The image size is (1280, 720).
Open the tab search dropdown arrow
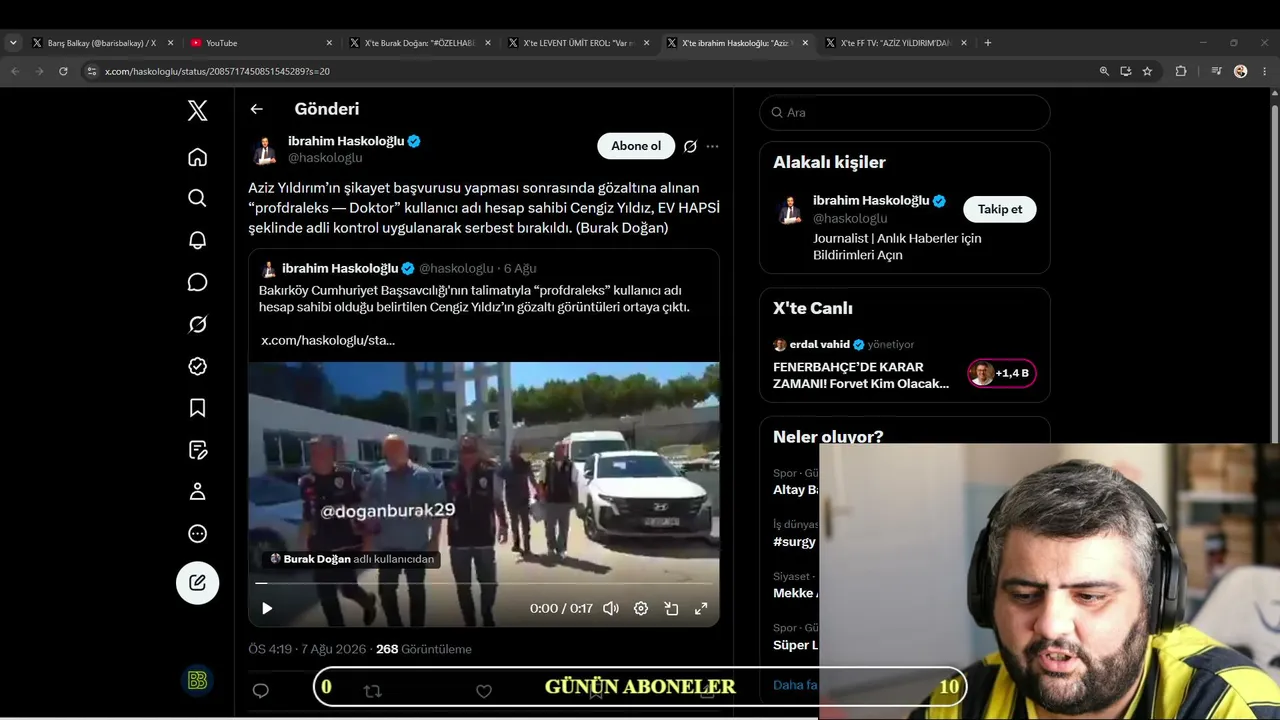point(13,43)
